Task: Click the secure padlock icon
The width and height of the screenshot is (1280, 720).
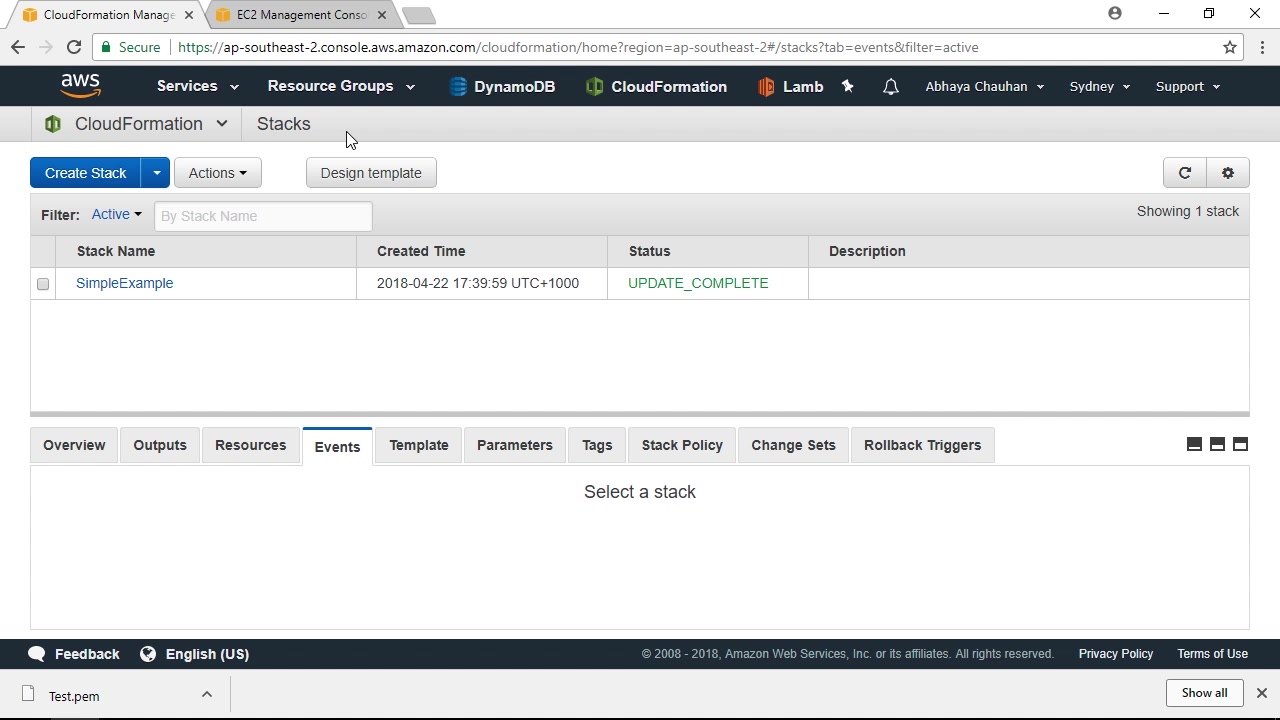Action: pos(106,47)
